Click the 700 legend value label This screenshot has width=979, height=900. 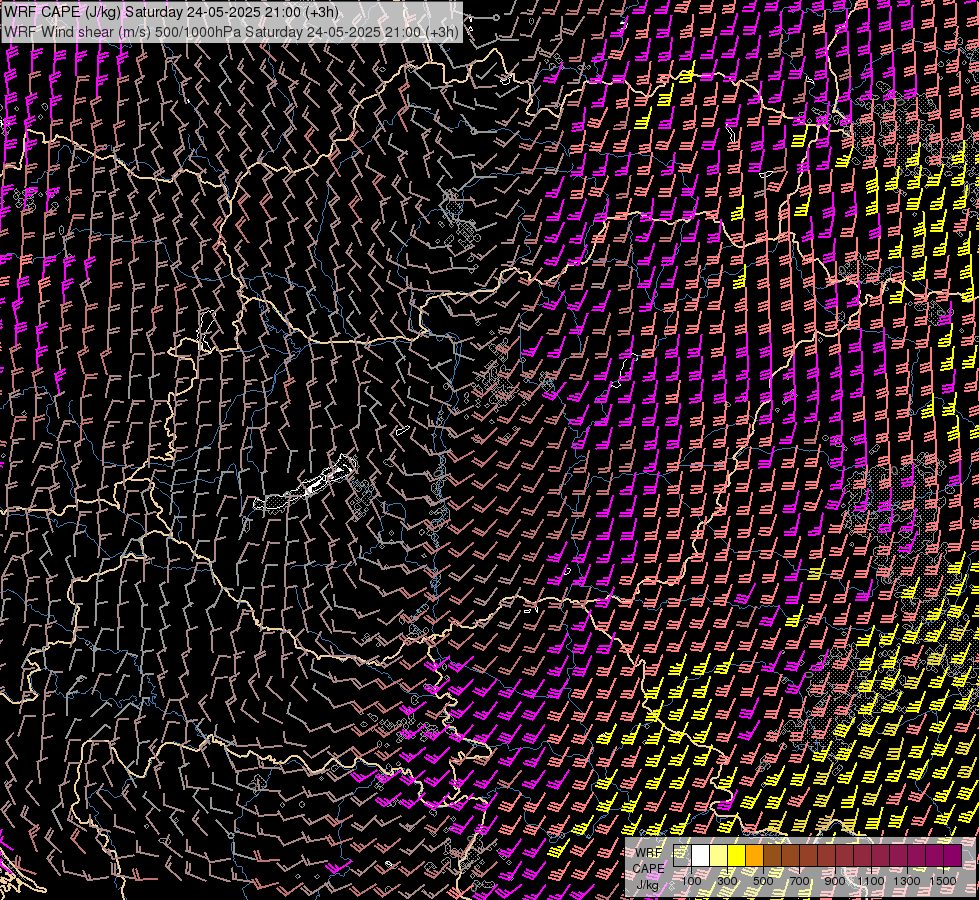799,881
